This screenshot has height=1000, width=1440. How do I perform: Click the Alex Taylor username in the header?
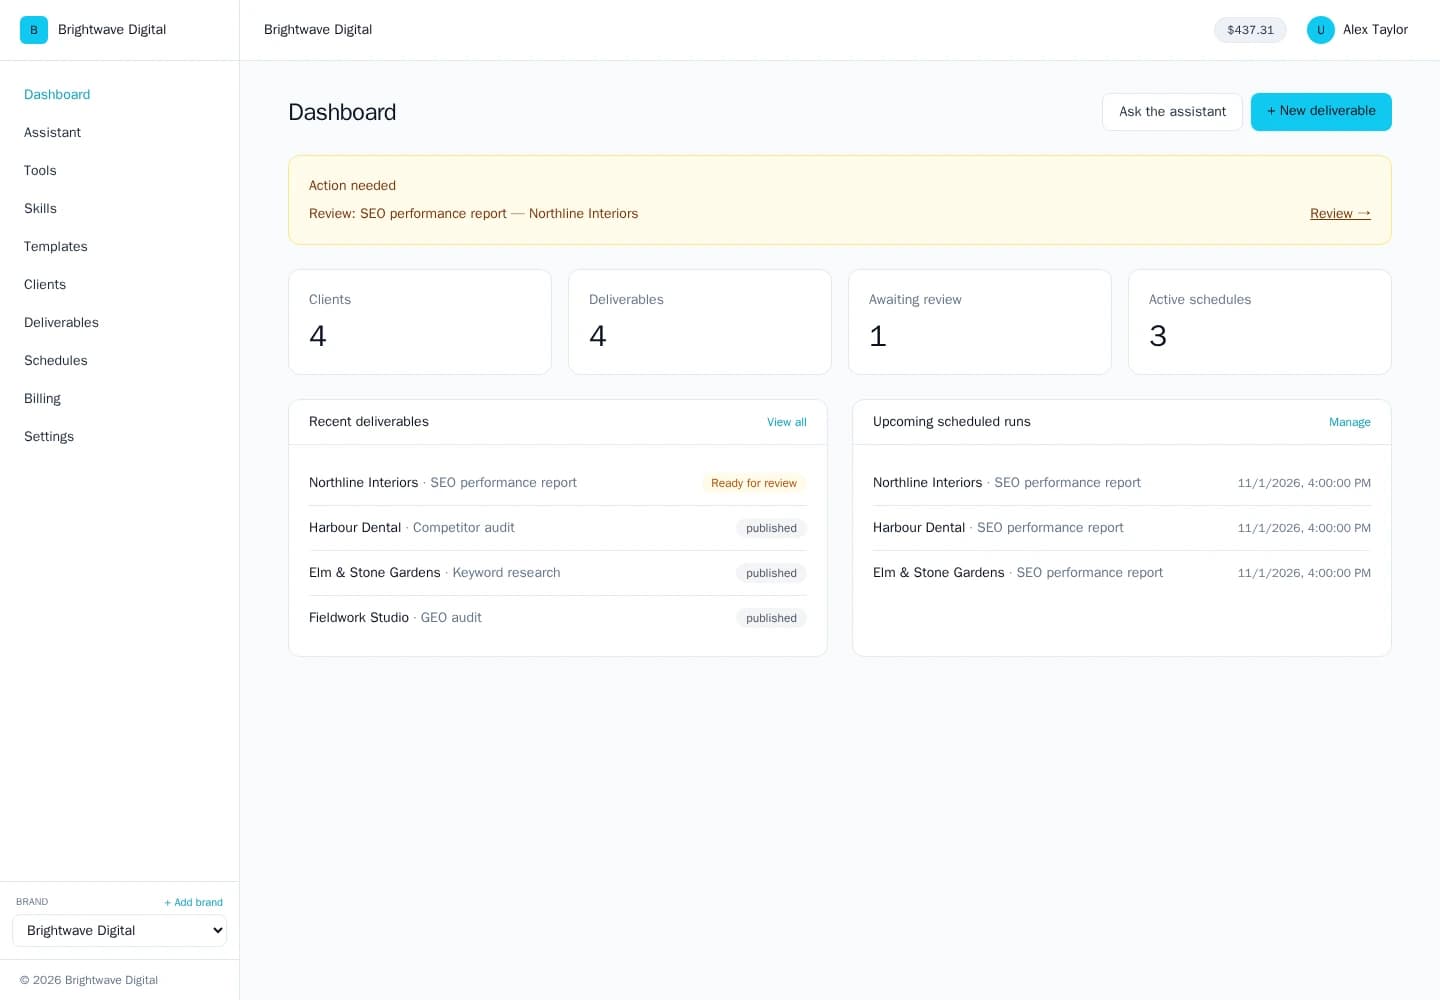pos(1375,30)
